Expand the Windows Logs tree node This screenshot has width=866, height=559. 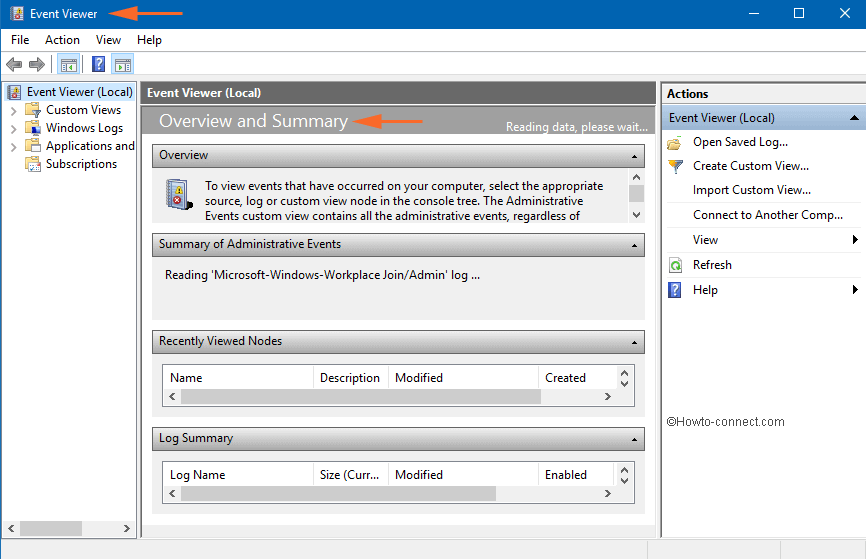tap(14, 129)
